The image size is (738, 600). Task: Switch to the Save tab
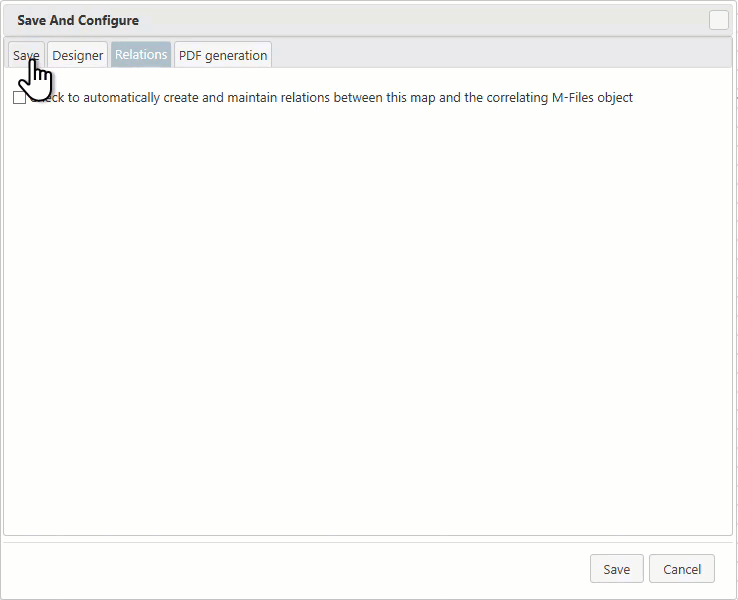[26, 55]
